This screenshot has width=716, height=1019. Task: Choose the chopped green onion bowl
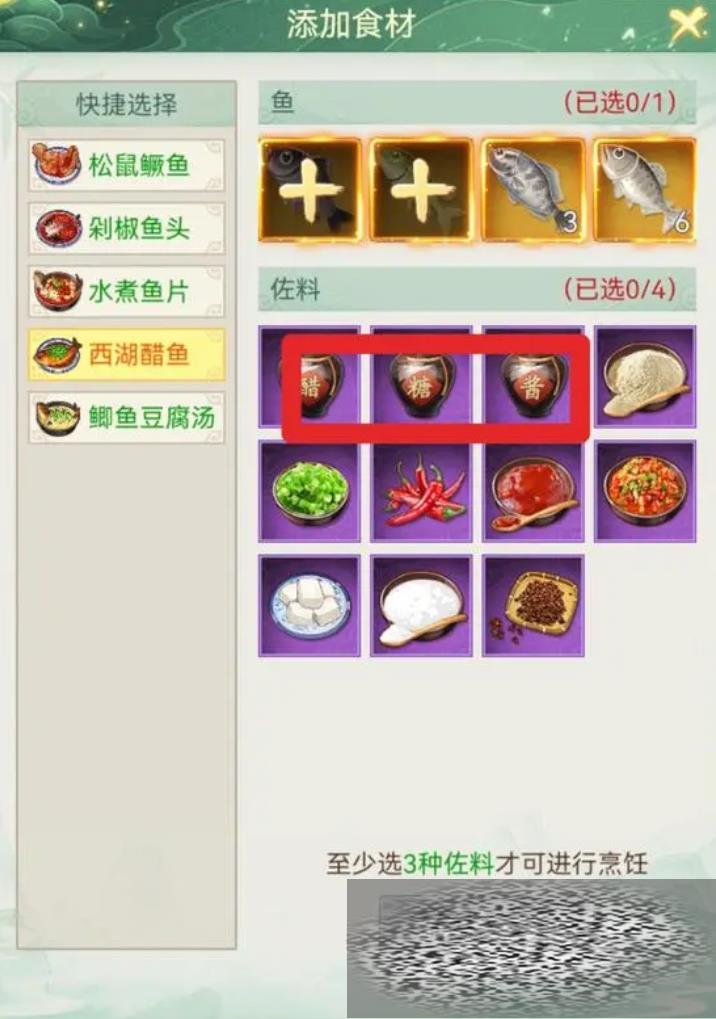coord(309,491)
